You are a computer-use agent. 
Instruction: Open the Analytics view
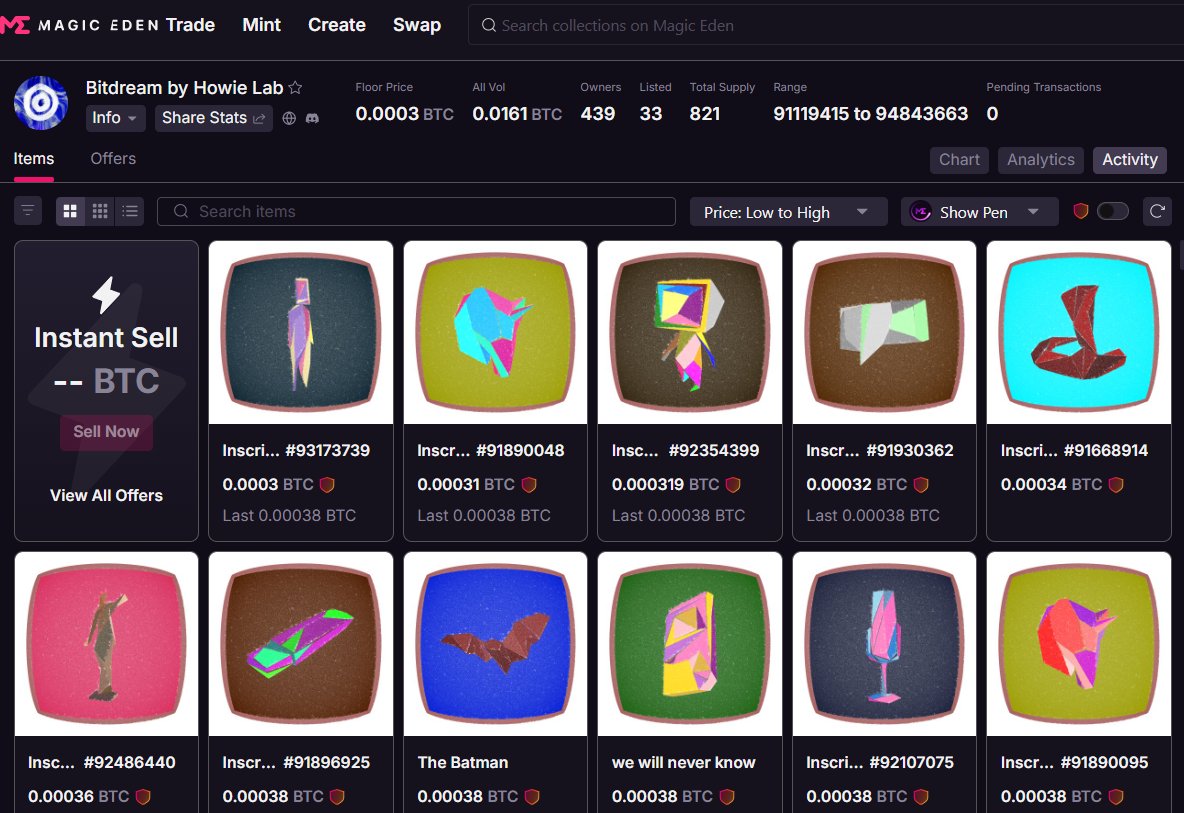1041,160
